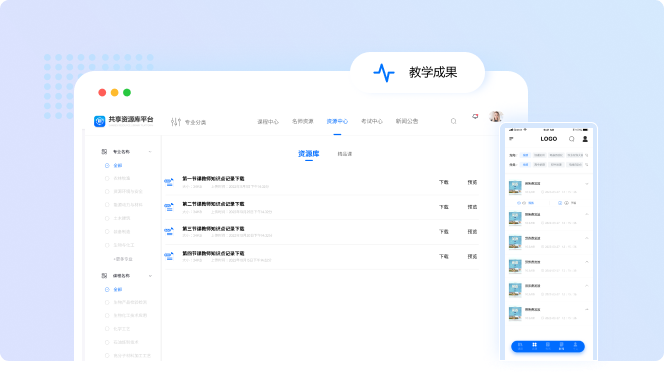The width and height of the screenshot is (664, 374).
Task: Click 预览 for 第一节课教师知识点记录下载
Action: coord(472,182)
